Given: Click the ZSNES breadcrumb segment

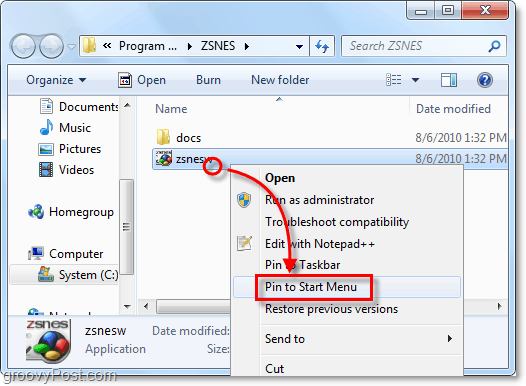Looking at the screenshot, I should coord(218,46).
